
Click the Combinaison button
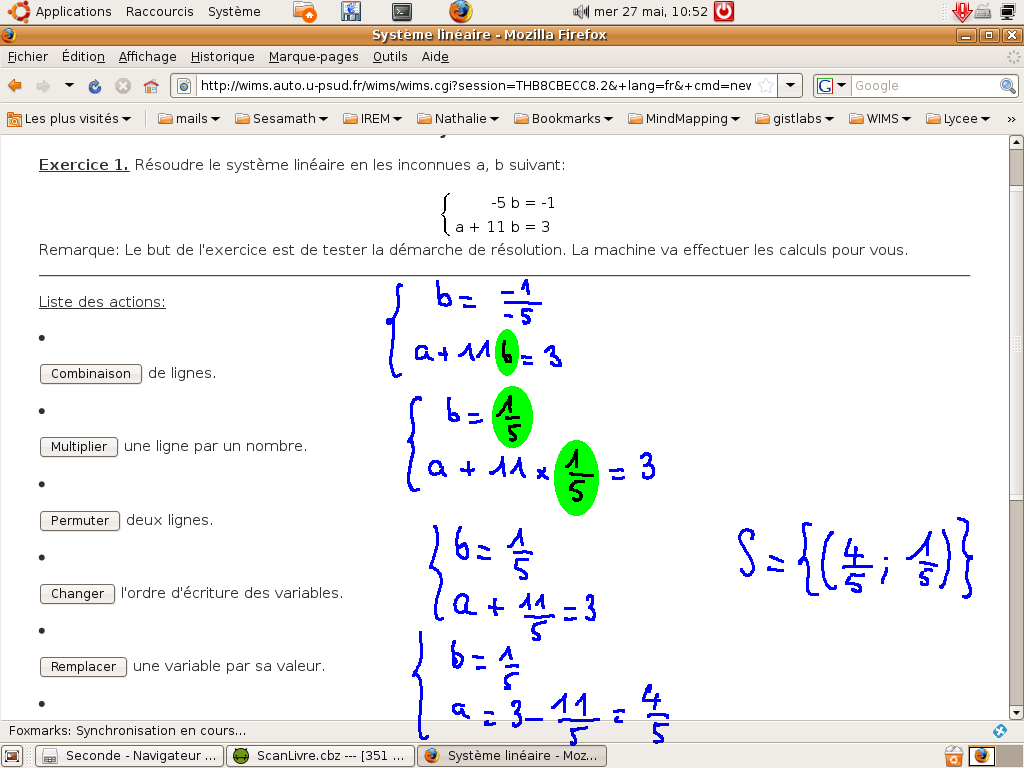pyautogui.click(x=91, y=374)
